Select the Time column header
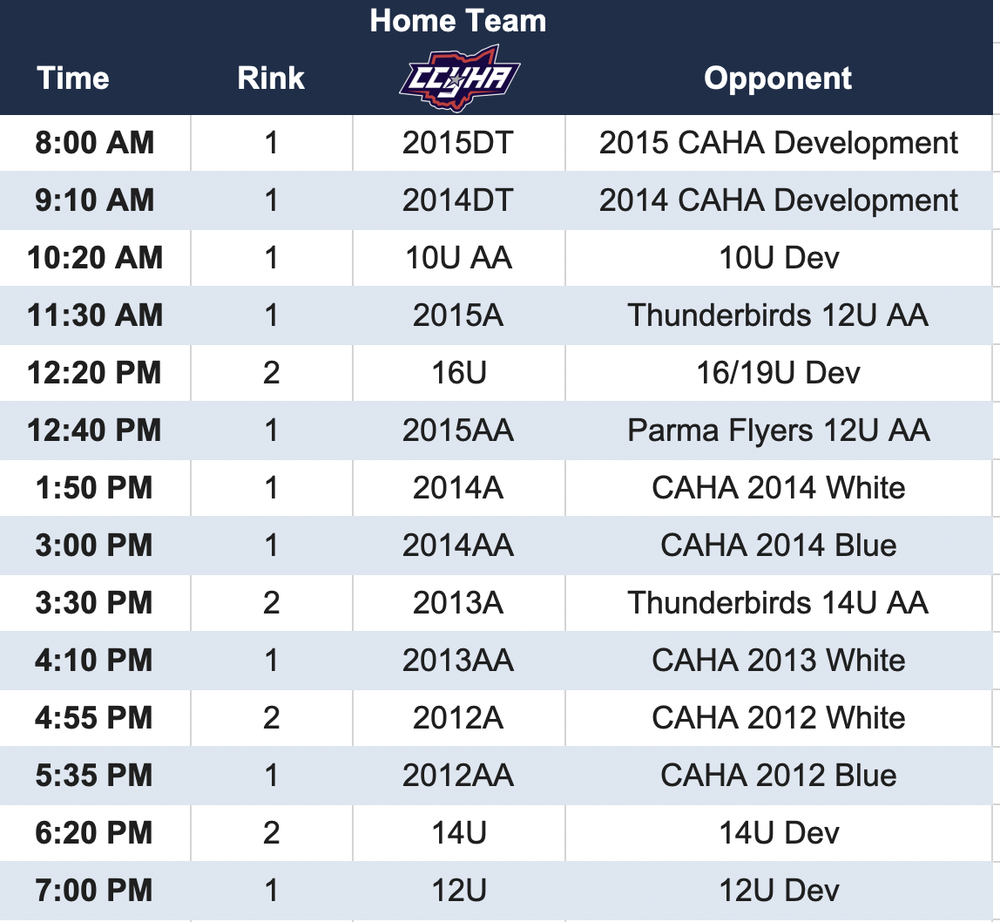 coord(73,78)
